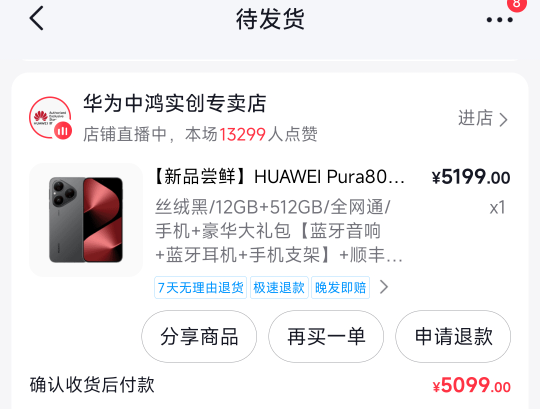Open store name 华为中鸿实创专卖店
This screenshot has width=540, height=409.
(175, 103)
